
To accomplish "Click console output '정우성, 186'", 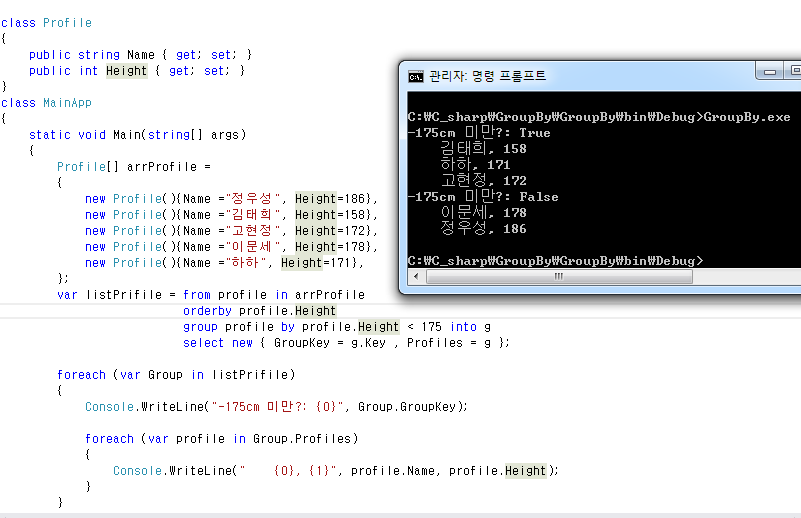I will click(483, 228).
